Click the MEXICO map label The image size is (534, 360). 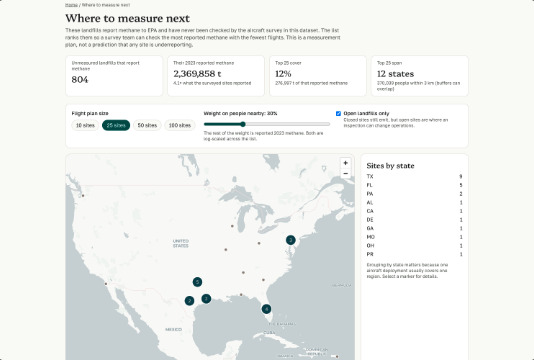click(x=174, y=329)
